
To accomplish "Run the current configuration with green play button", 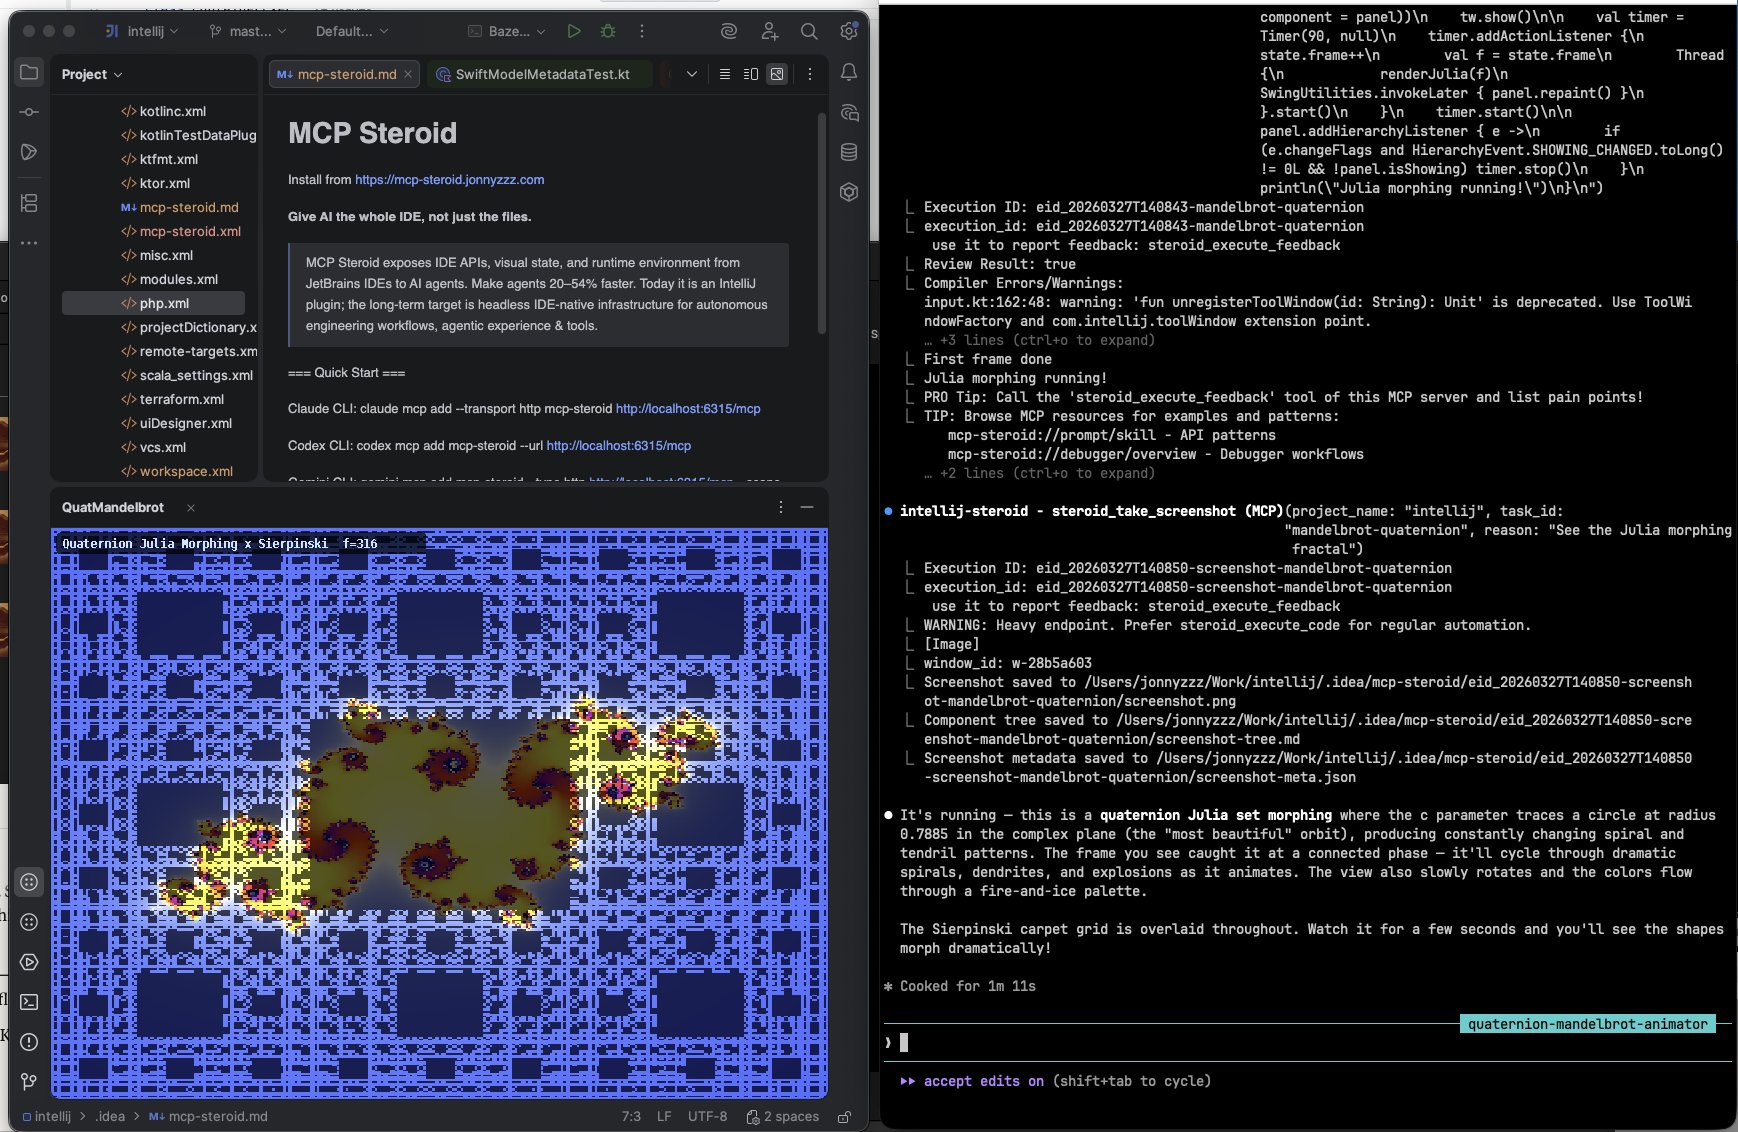I will 574,31.
